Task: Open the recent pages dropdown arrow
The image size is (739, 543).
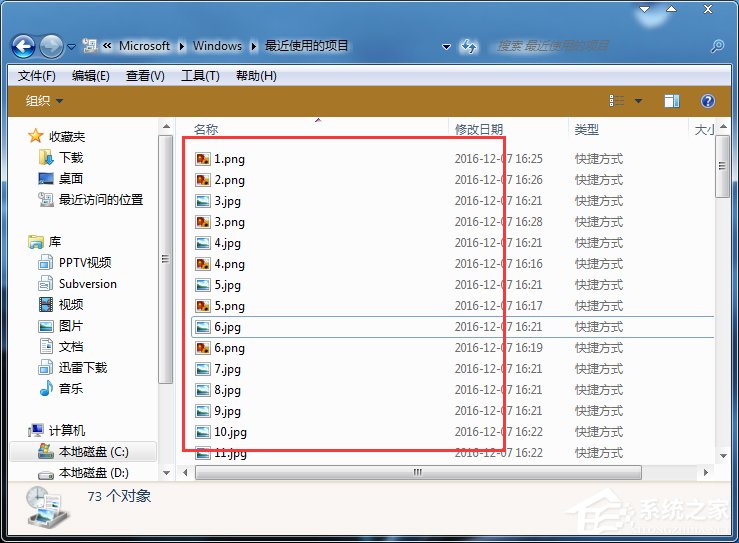Action: pyautogui.click(x=72, y=47)
